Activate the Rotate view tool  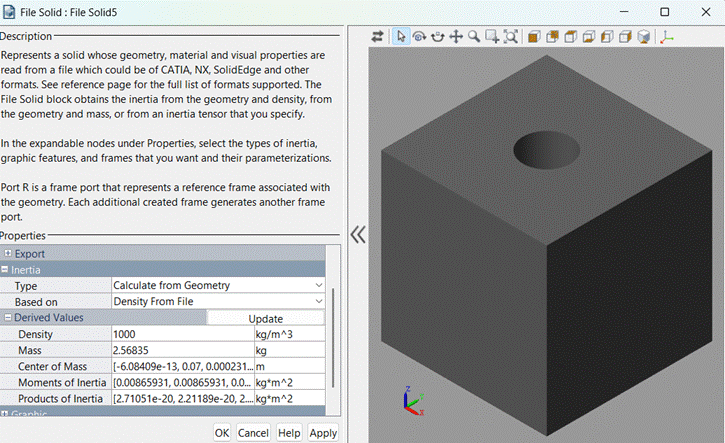pos(419,36)
